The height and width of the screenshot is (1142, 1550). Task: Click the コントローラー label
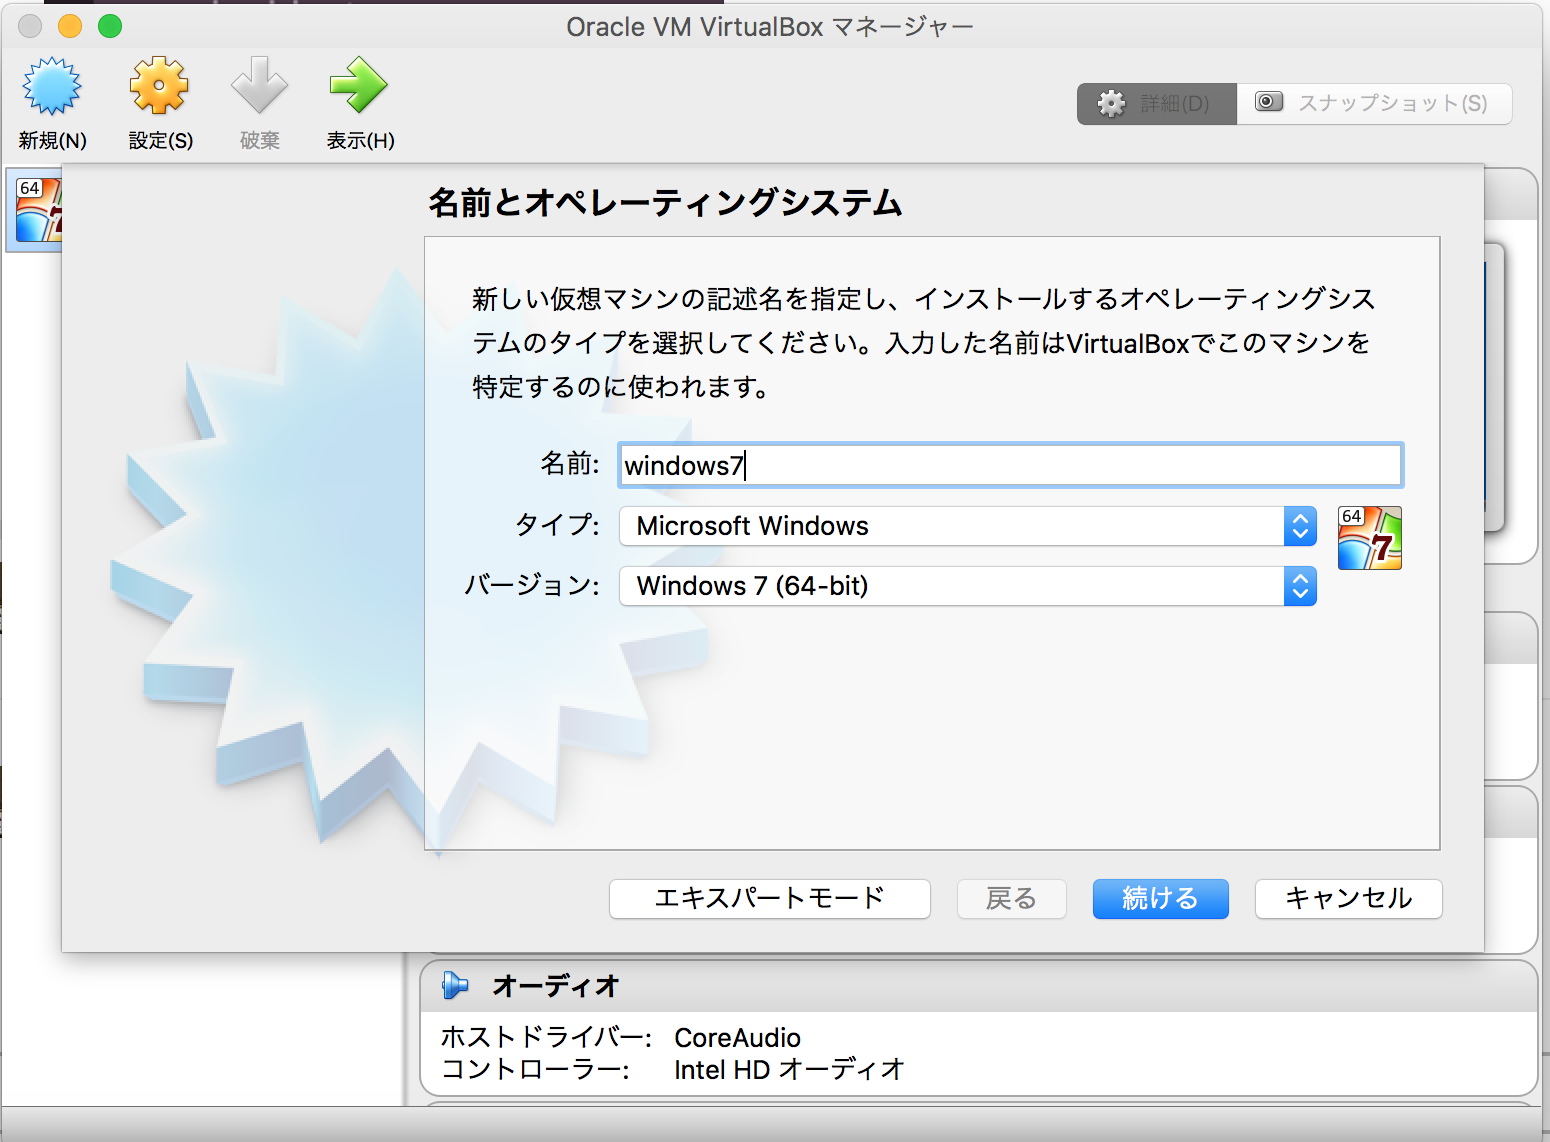click(535, 1070)
